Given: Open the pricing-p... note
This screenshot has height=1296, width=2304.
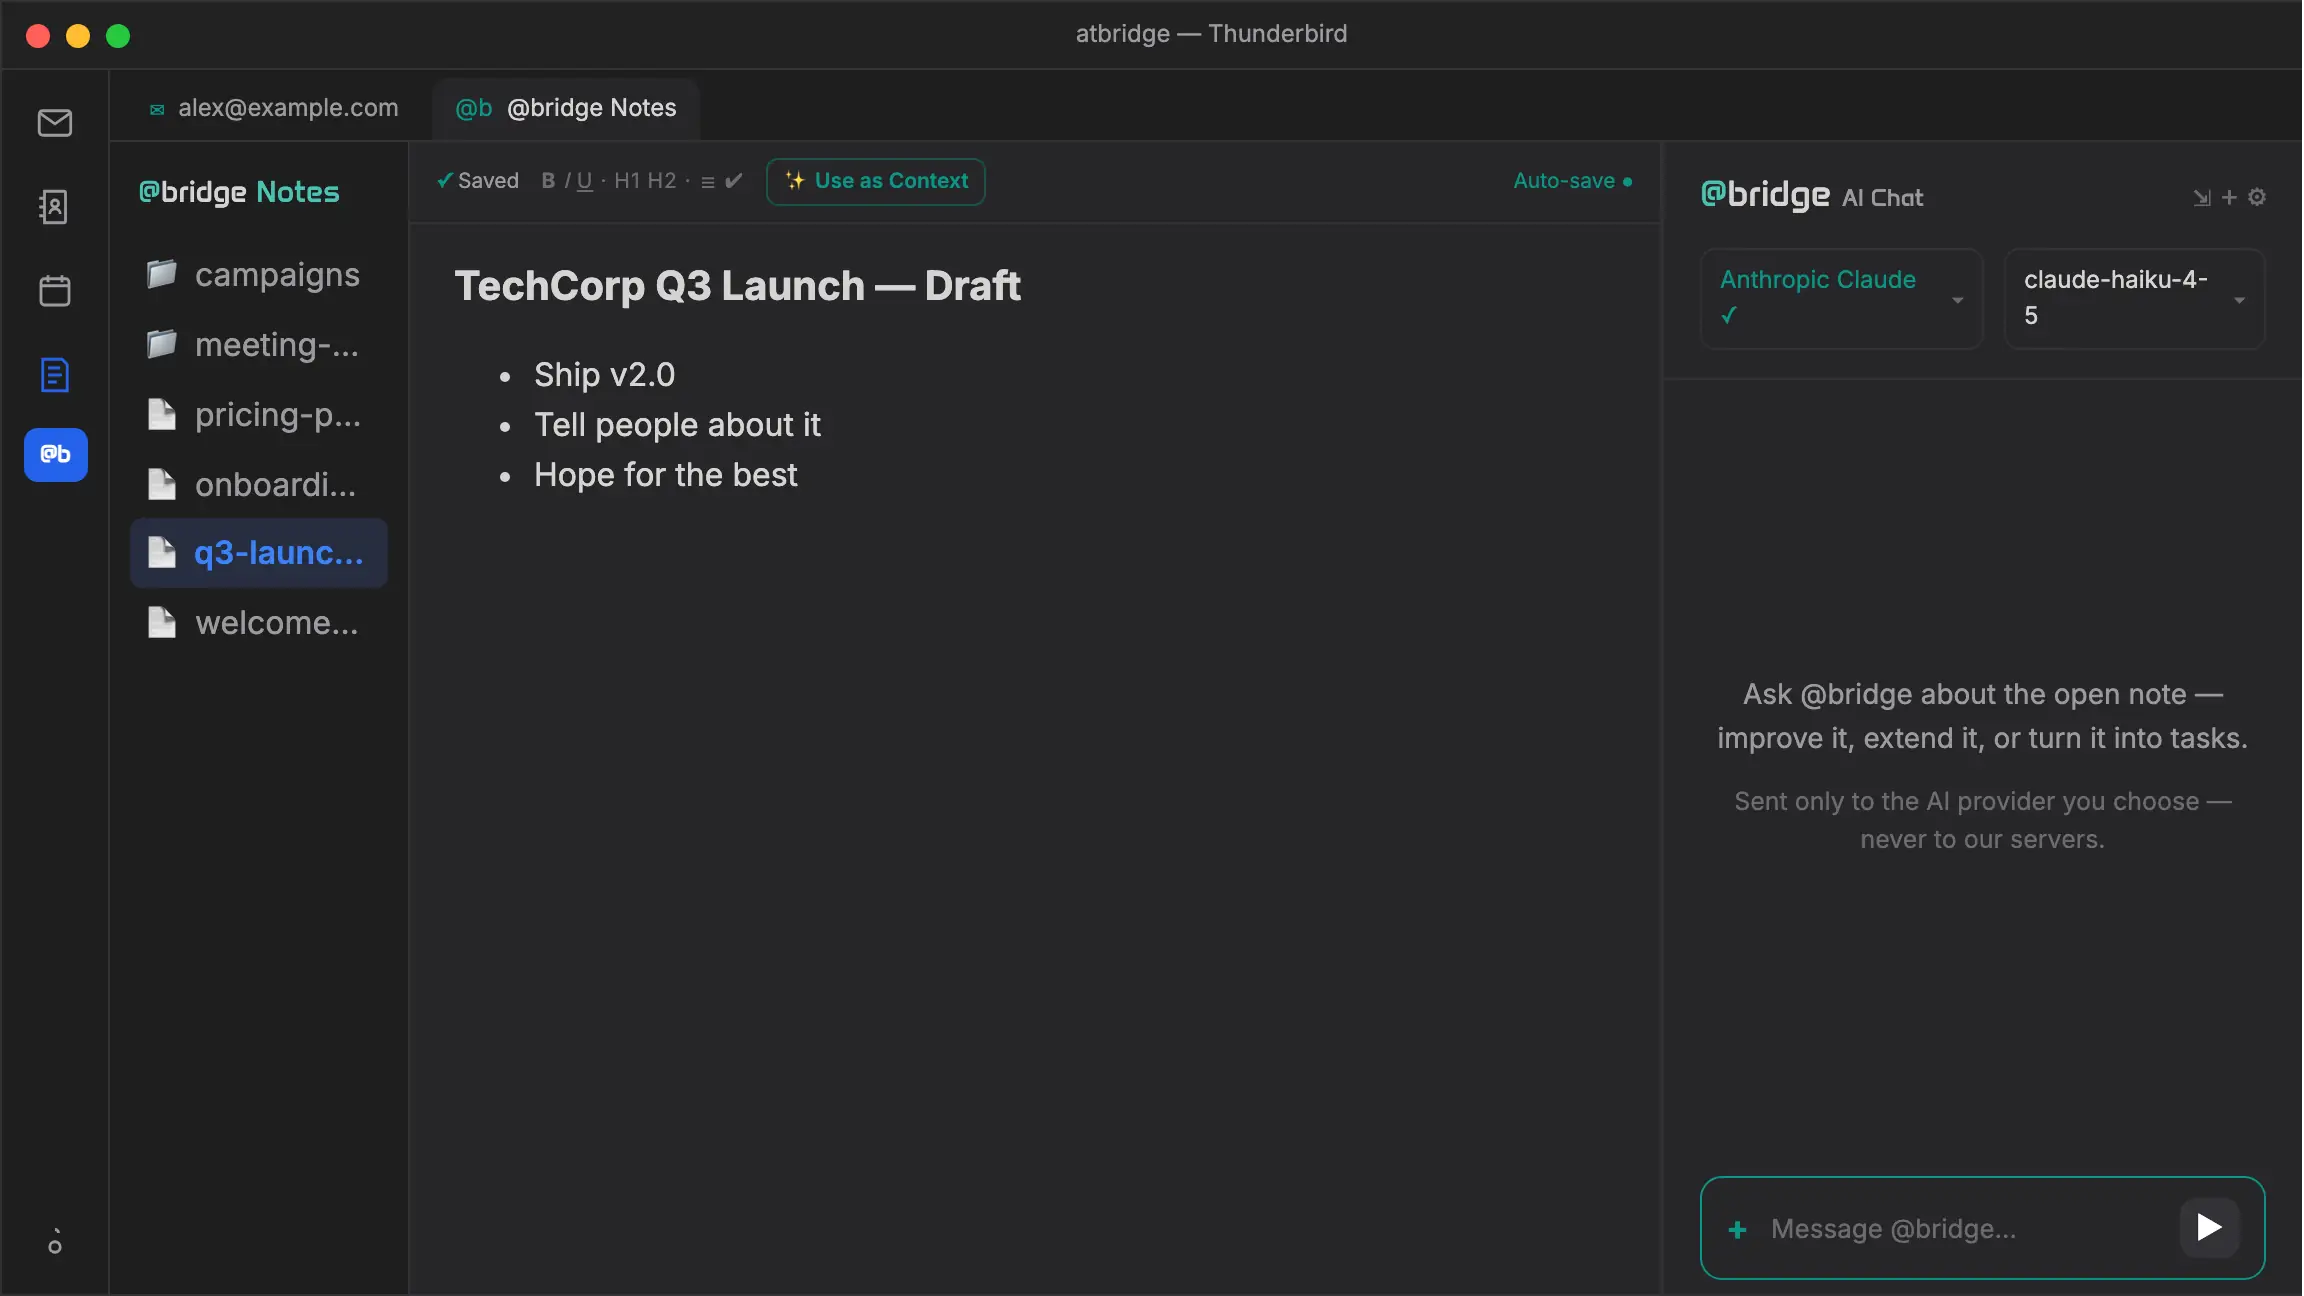Looking at the screenshot, I should 259,414.
